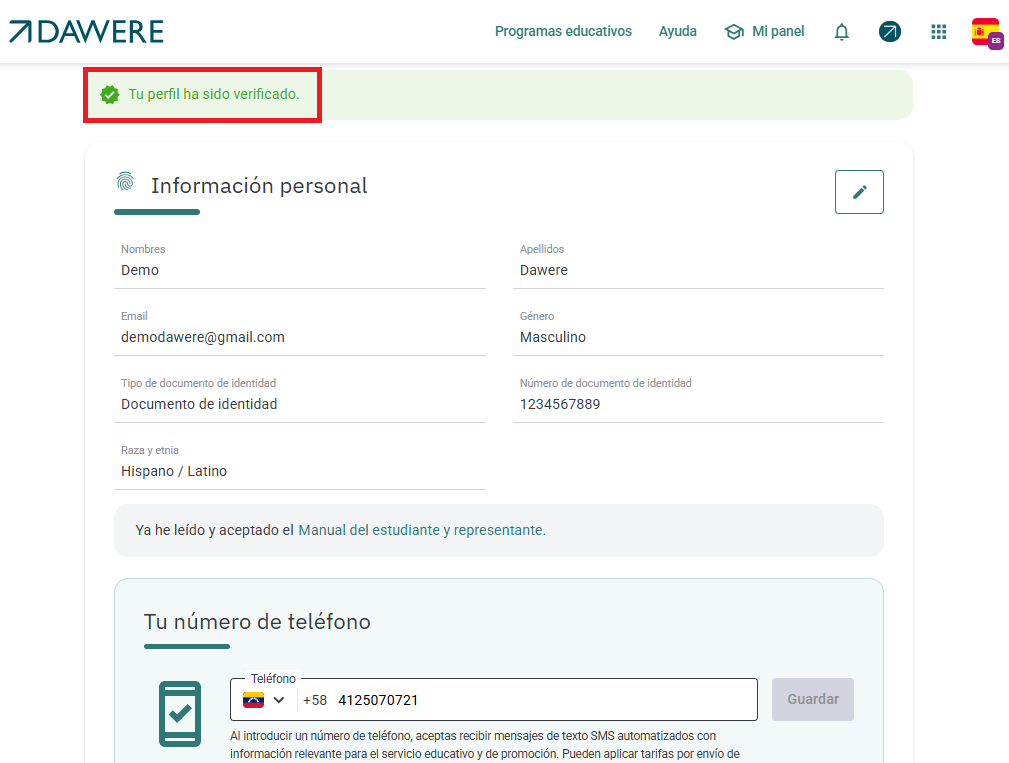The height and width of the screenshot is (763, 1009).
Task: Open the notifications bell
Action: [841, 32]
